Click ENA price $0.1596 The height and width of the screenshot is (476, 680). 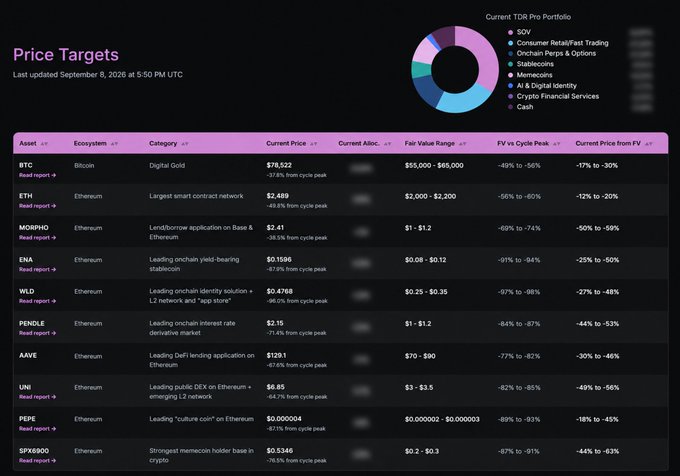tap(279, 260)
